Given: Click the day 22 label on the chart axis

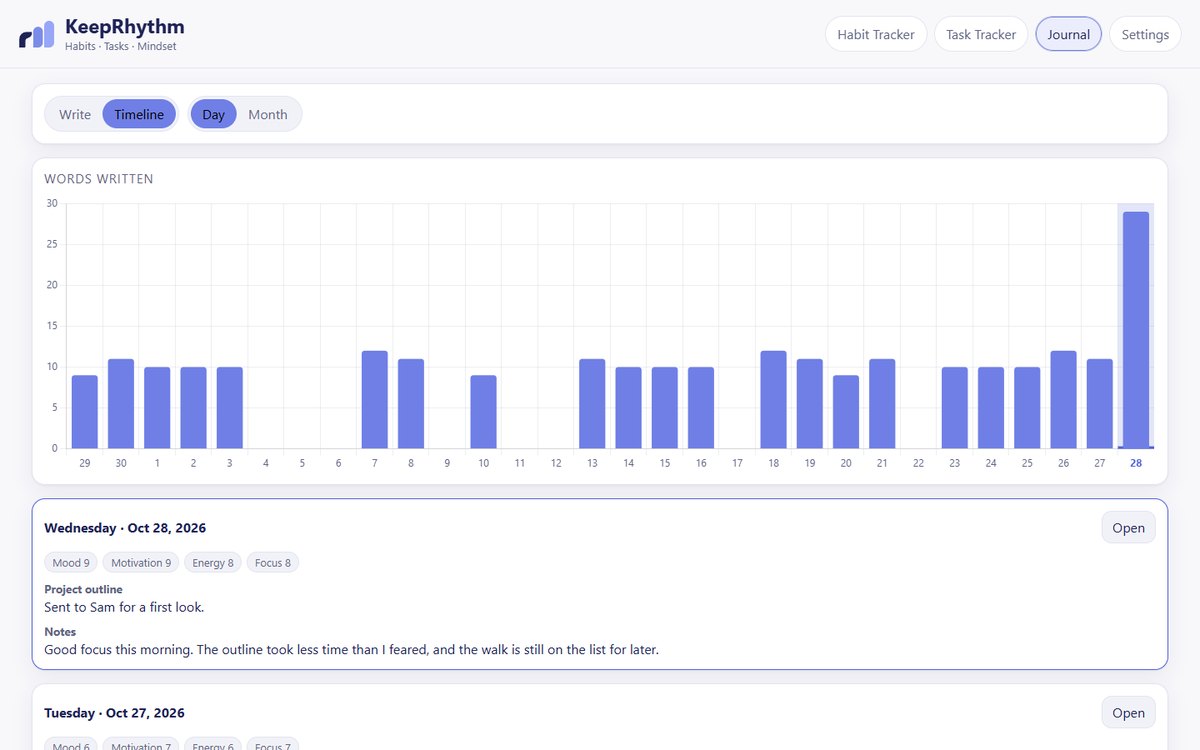Looking at the screenshot, I should [918, 463].
